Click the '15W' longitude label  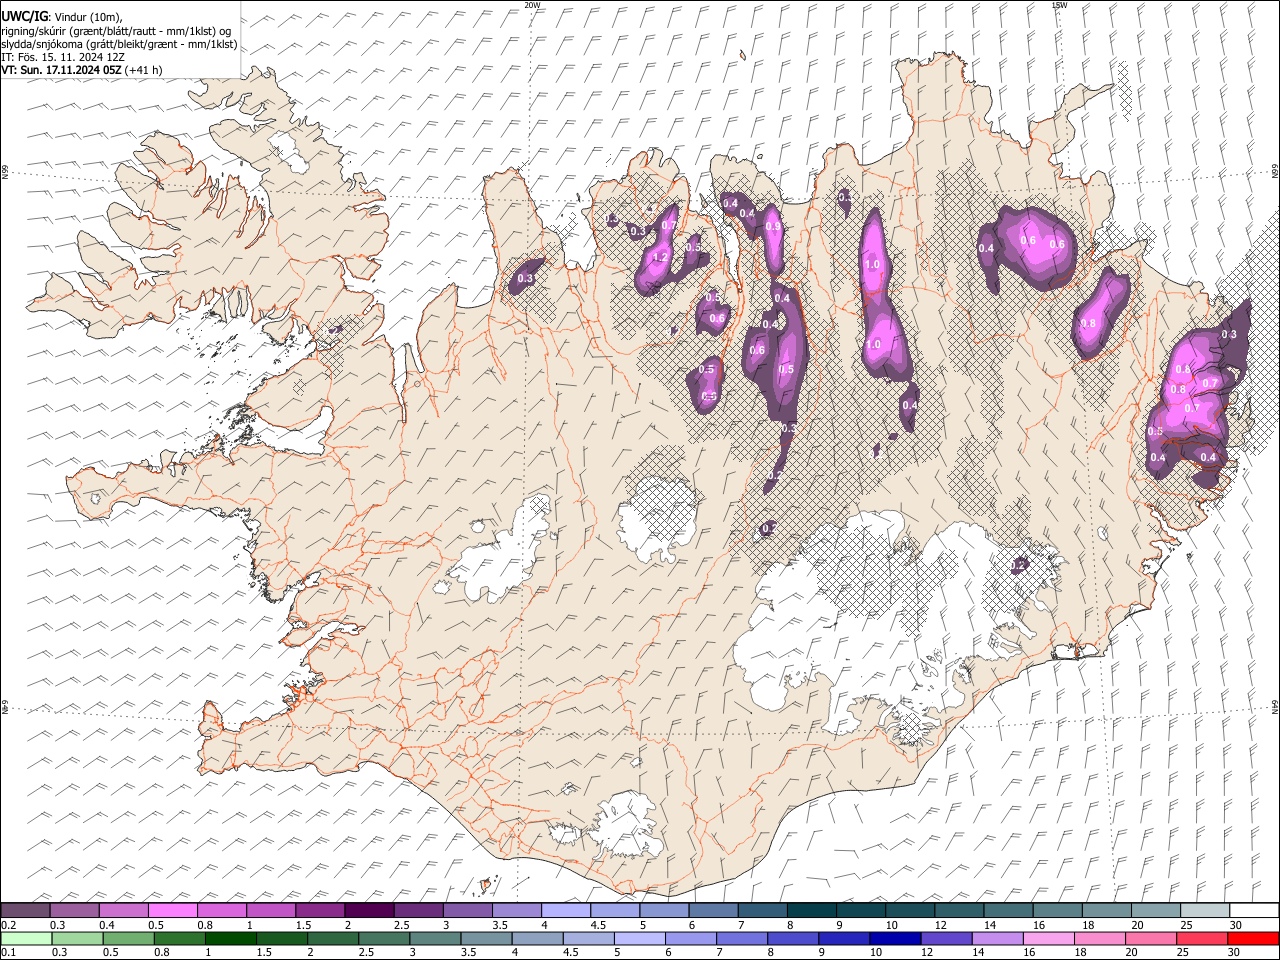(1059, 5)
